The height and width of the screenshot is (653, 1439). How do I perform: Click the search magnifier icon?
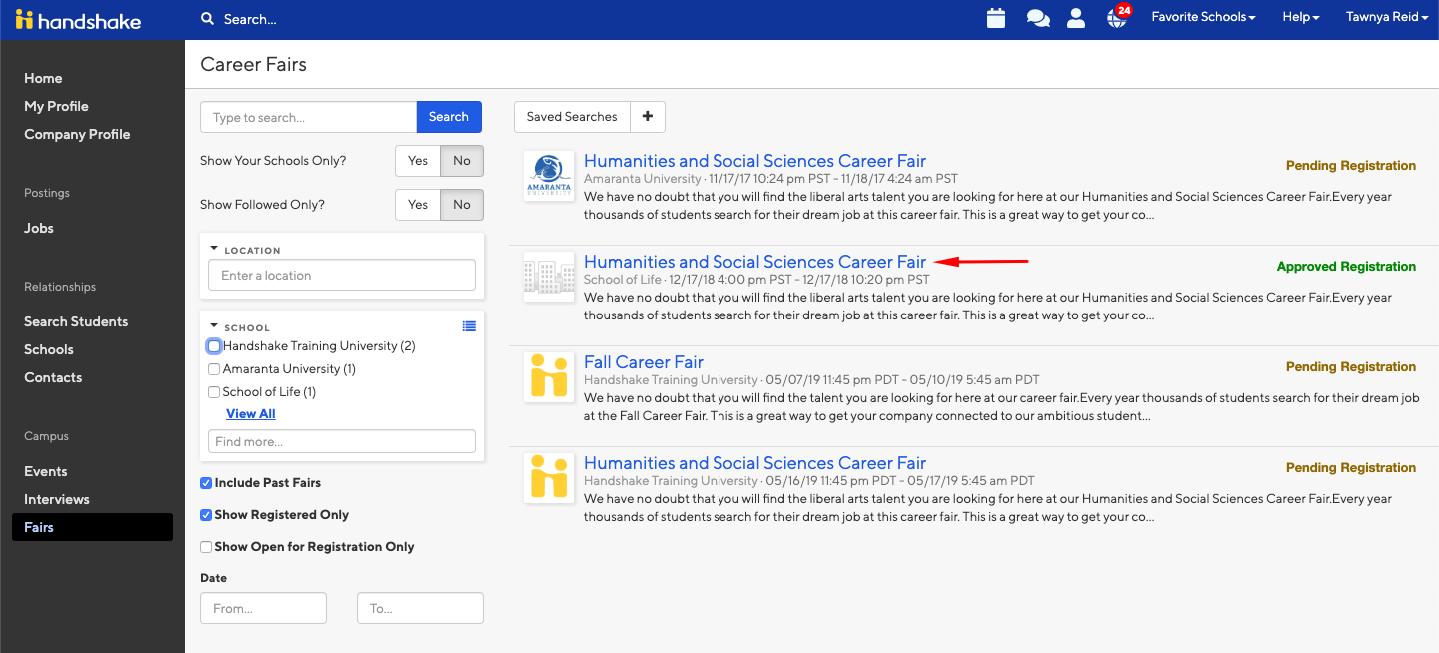click(207, 19)
